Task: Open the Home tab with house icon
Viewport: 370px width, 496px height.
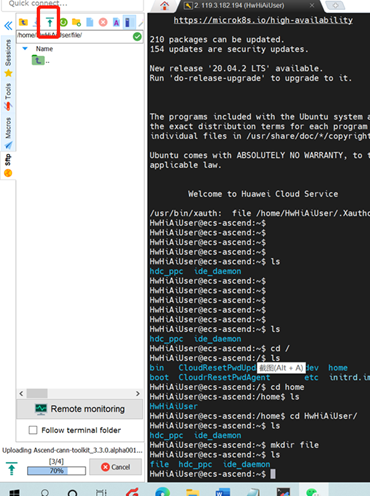Action: (x=164, y=5)
